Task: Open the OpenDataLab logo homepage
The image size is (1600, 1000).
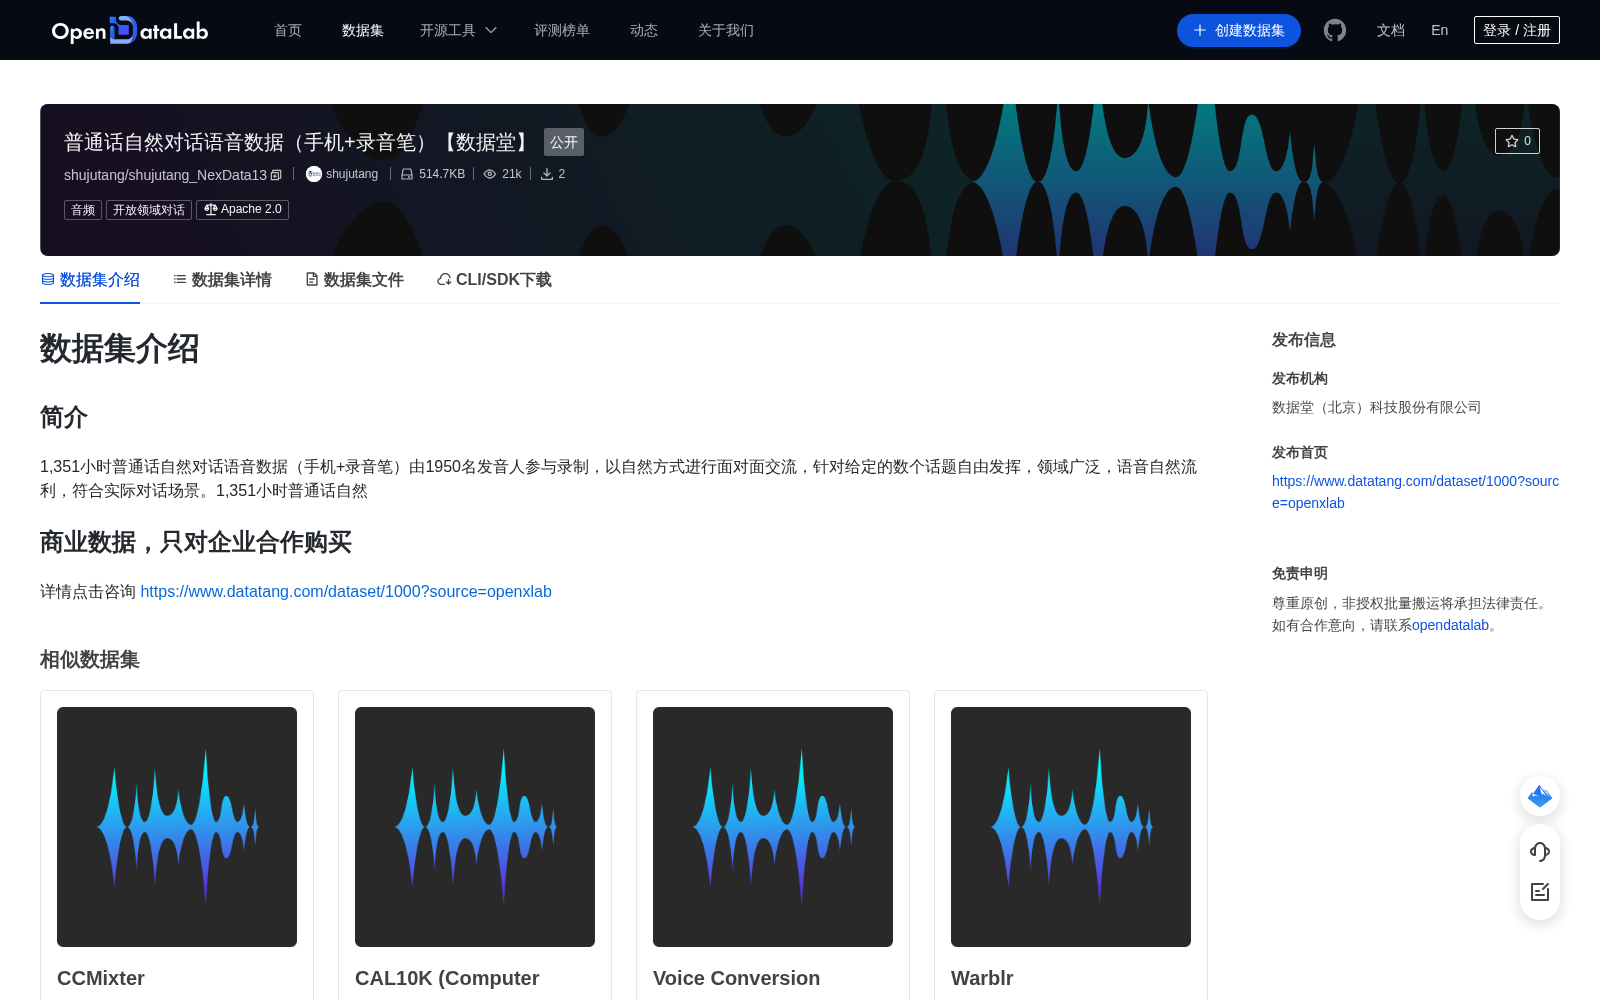Action: [x=130, y=30]
